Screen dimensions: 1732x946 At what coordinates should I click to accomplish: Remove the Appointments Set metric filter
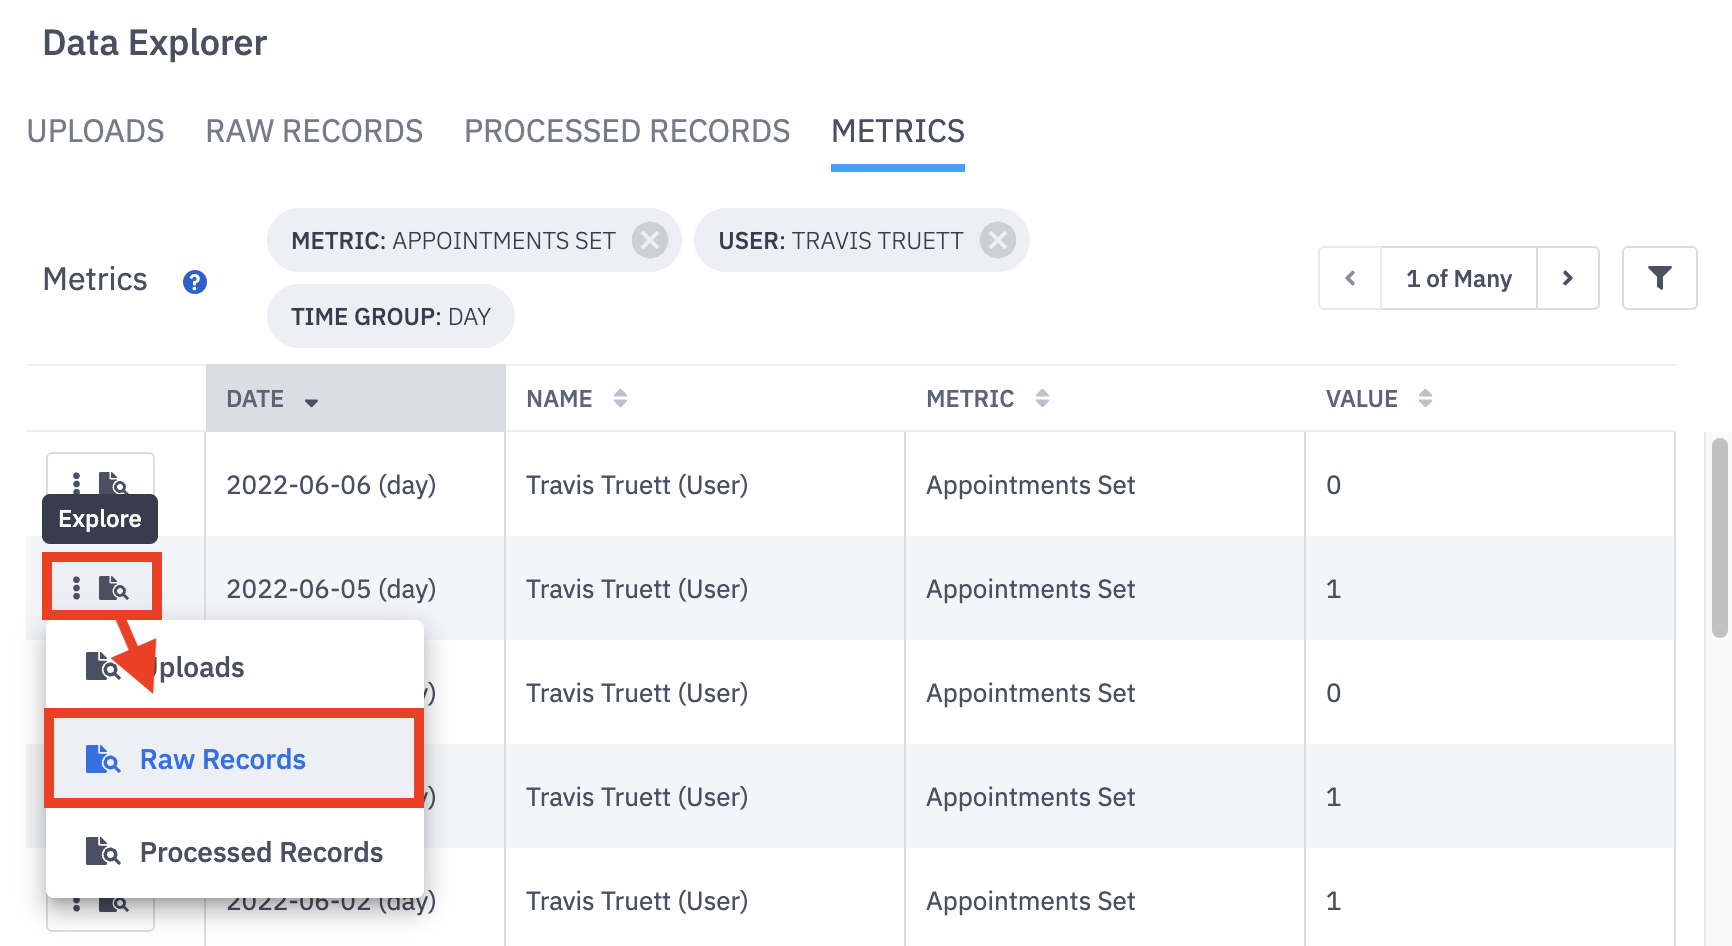point(650,240)
